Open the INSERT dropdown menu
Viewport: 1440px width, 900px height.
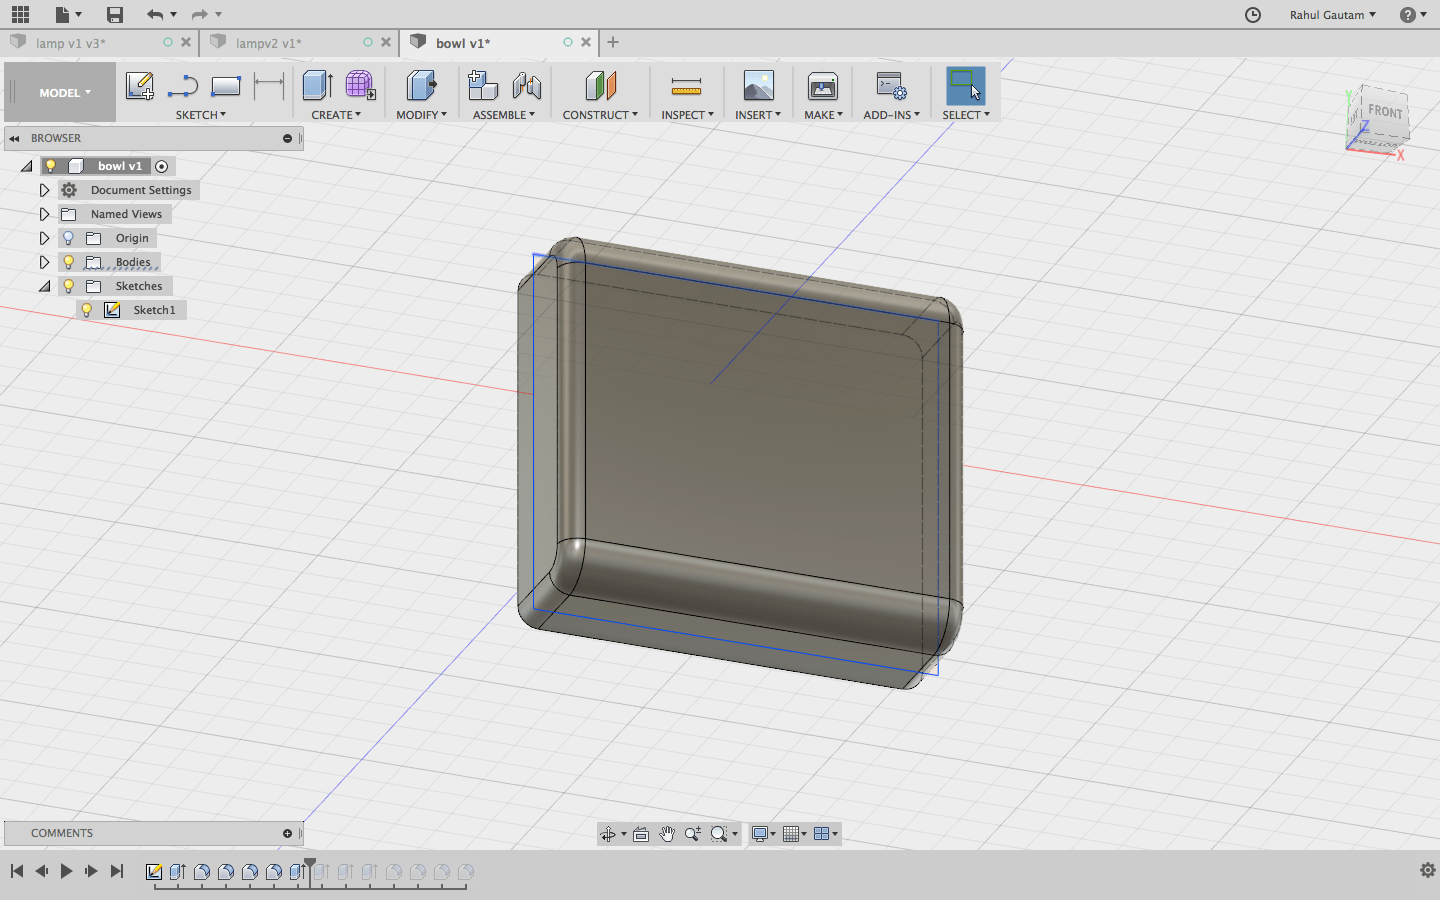pos(757,115)
